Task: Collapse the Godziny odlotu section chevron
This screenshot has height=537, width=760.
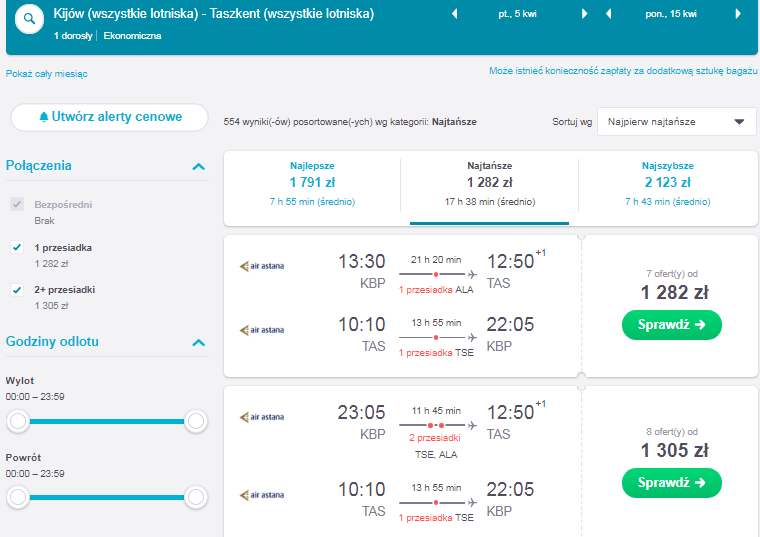Action: point(199,343)
